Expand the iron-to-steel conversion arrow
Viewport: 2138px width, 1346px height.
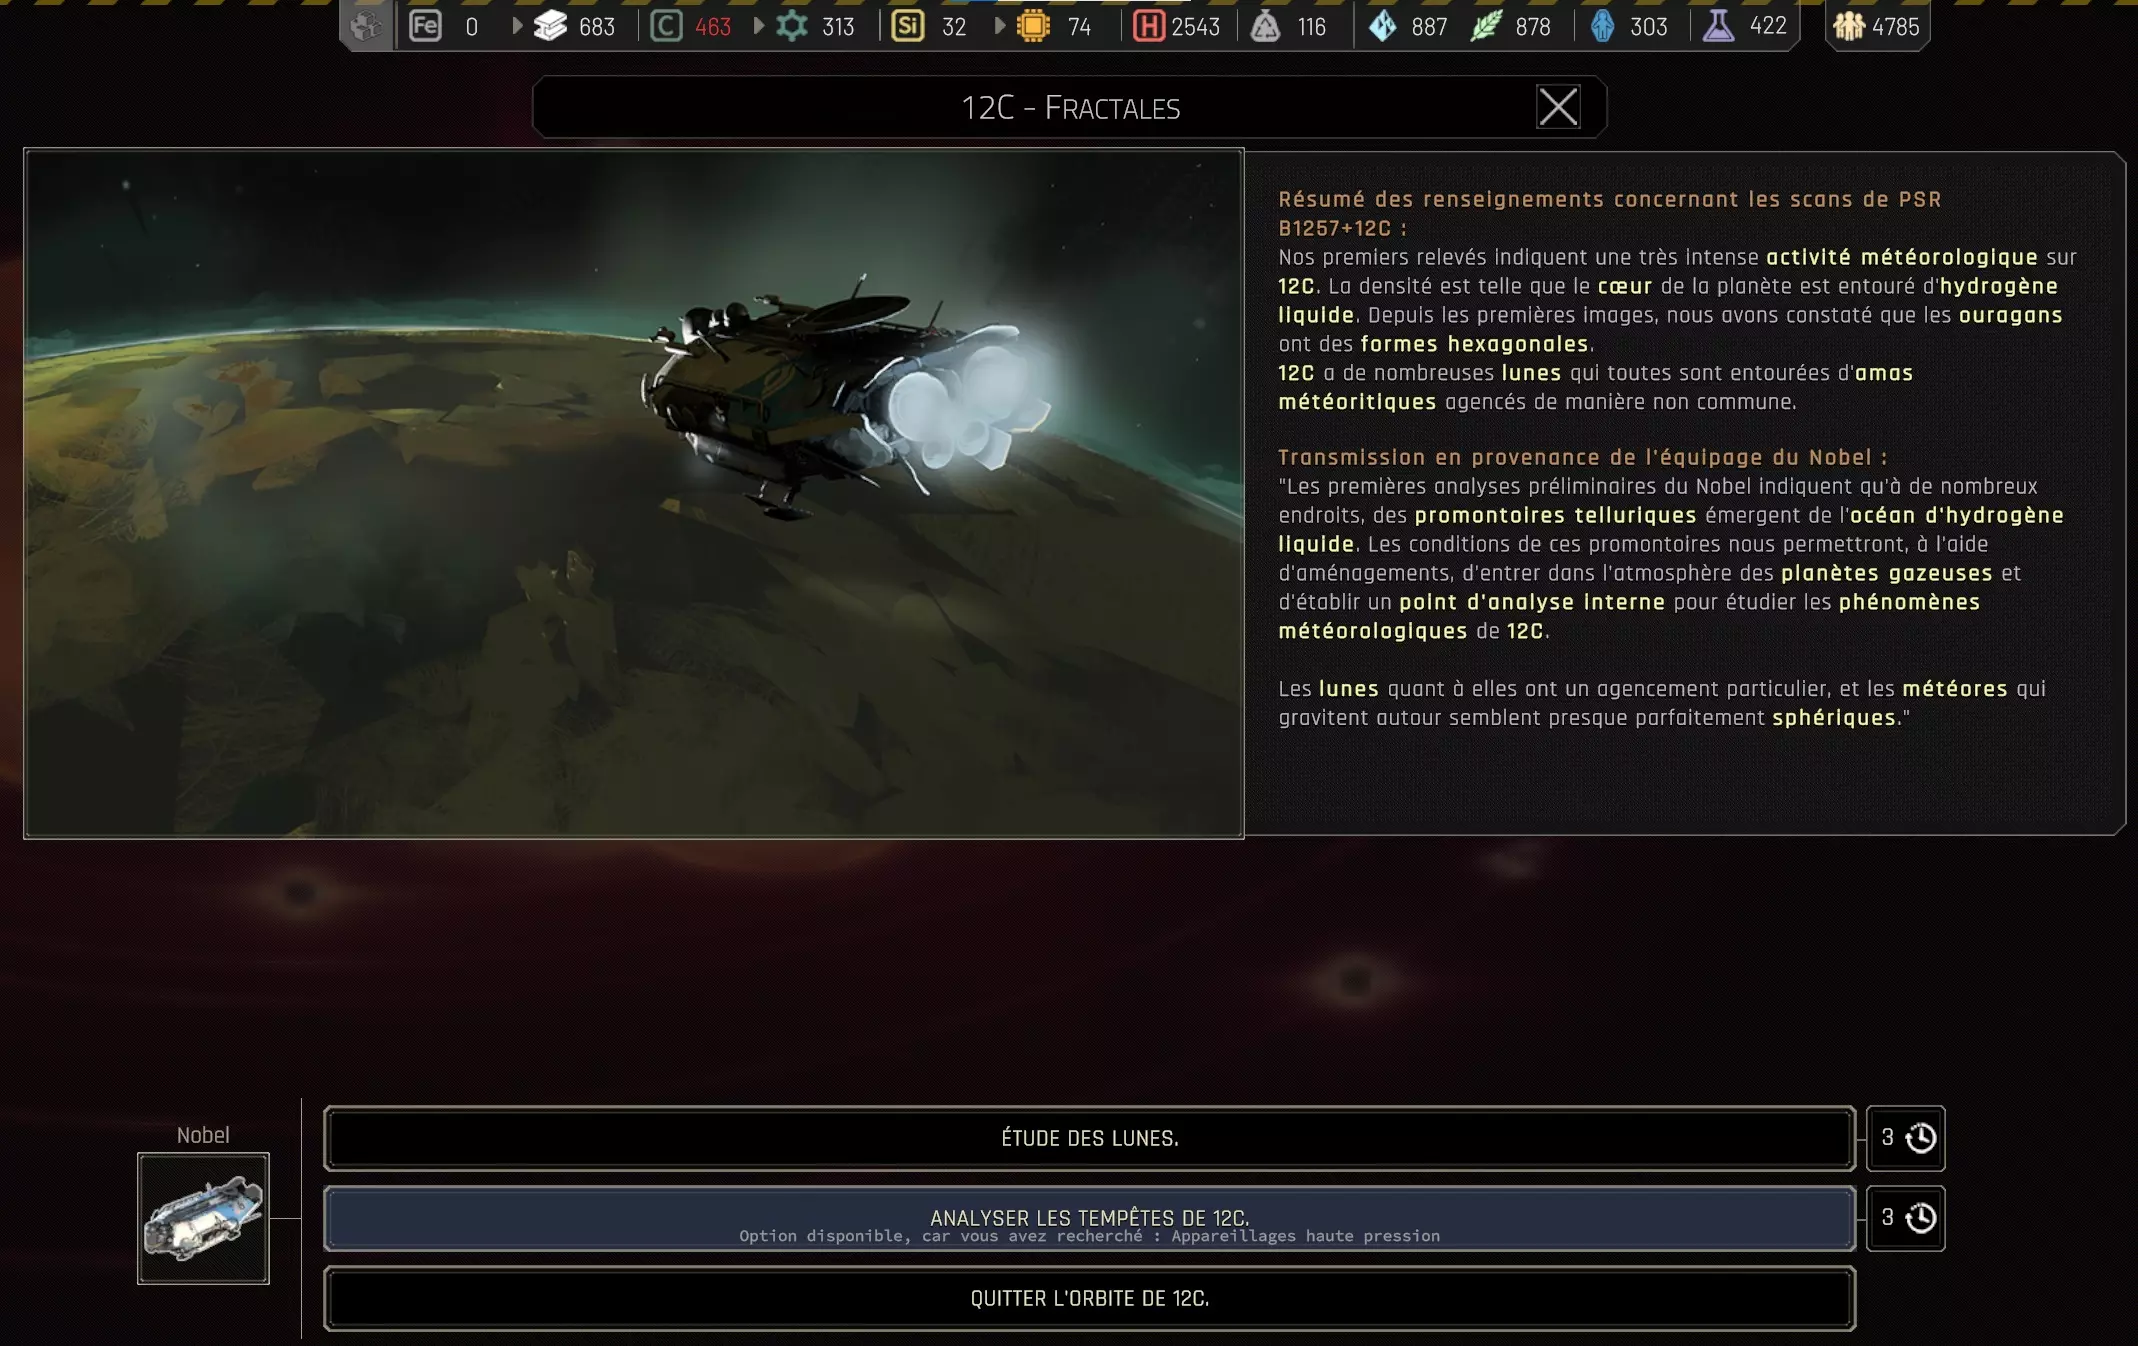click(x=517, y=26)
